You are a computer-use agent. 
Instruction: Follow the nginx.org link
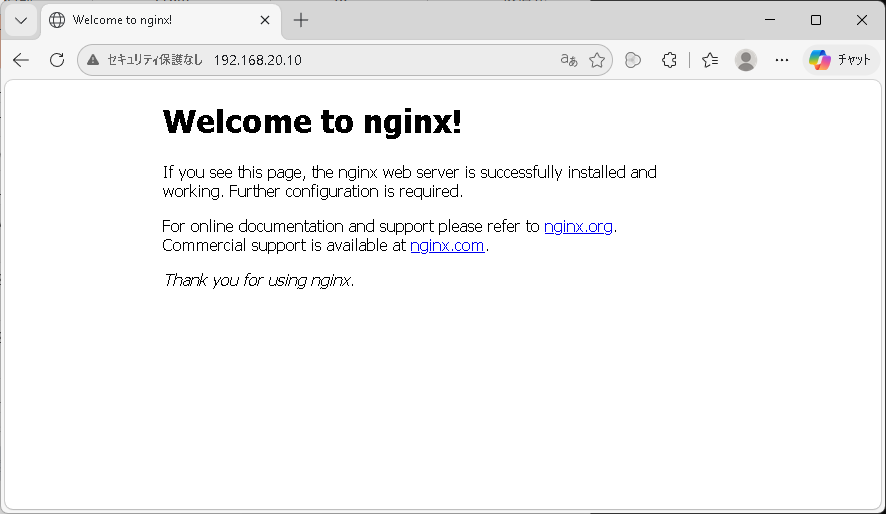pos(578,227)
